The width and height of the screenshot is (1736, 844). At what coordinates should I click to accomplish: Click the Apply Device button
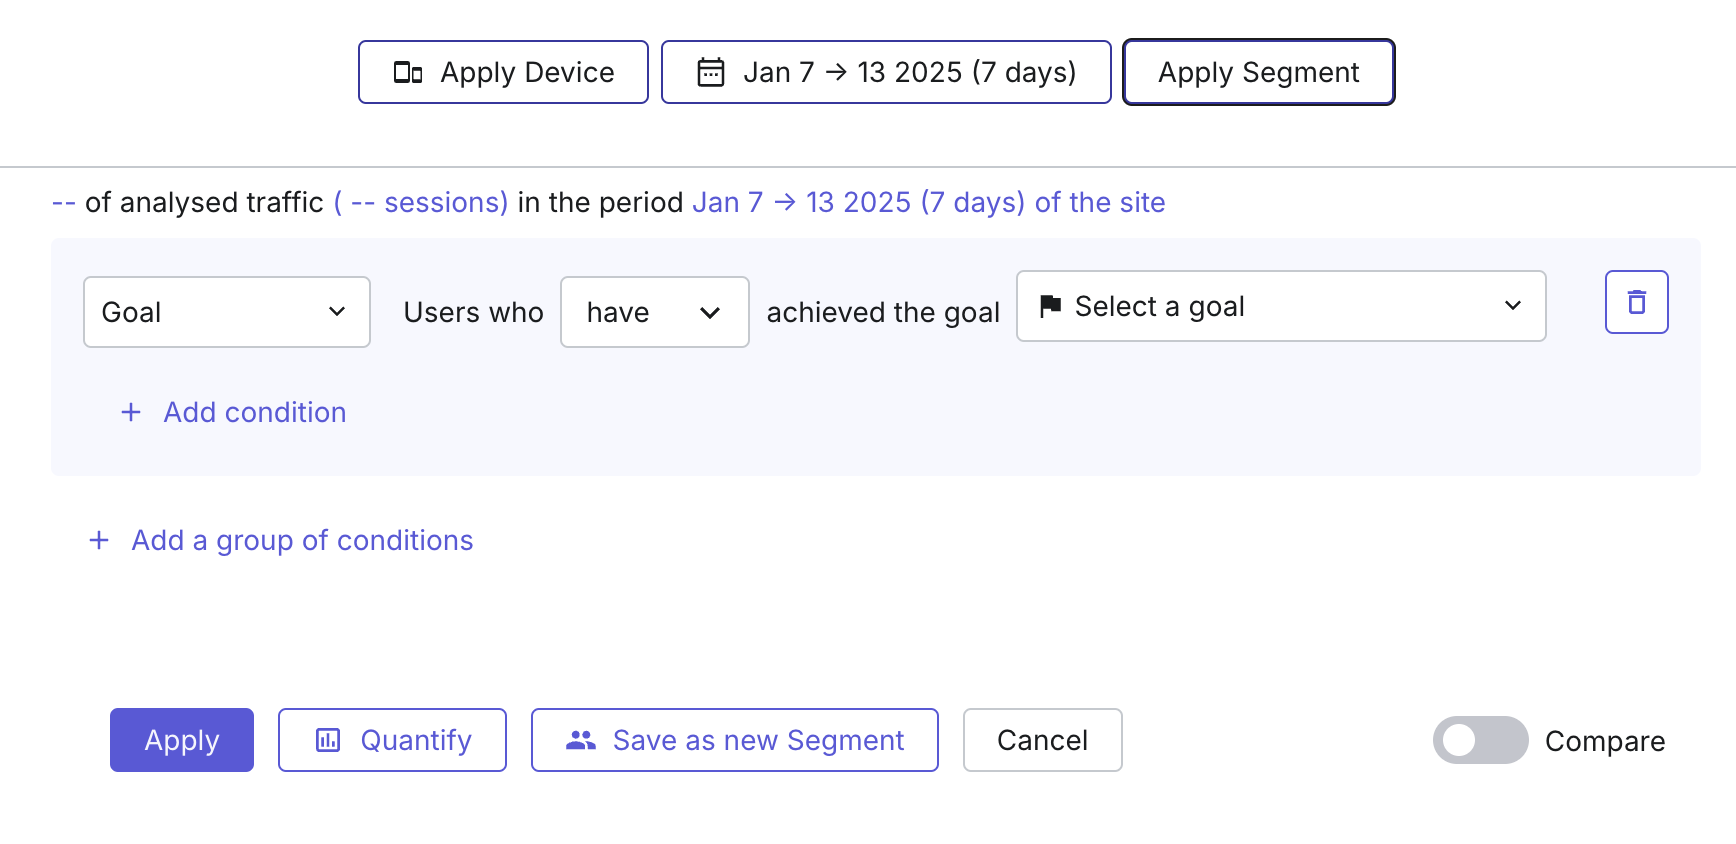click(x=503, y=72)
